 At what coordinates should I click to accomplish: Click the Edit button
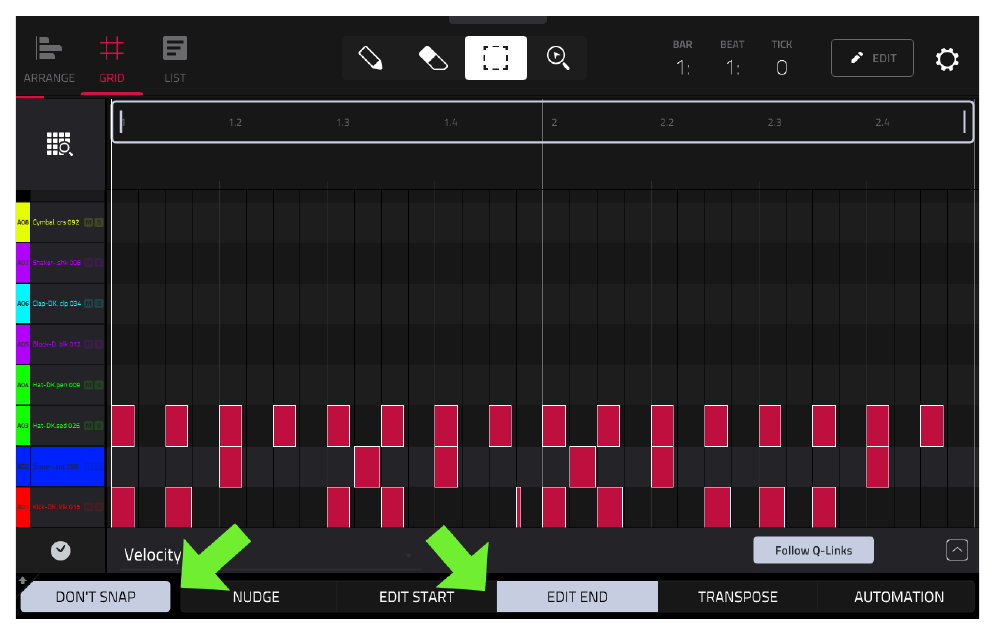coord(872,58)
